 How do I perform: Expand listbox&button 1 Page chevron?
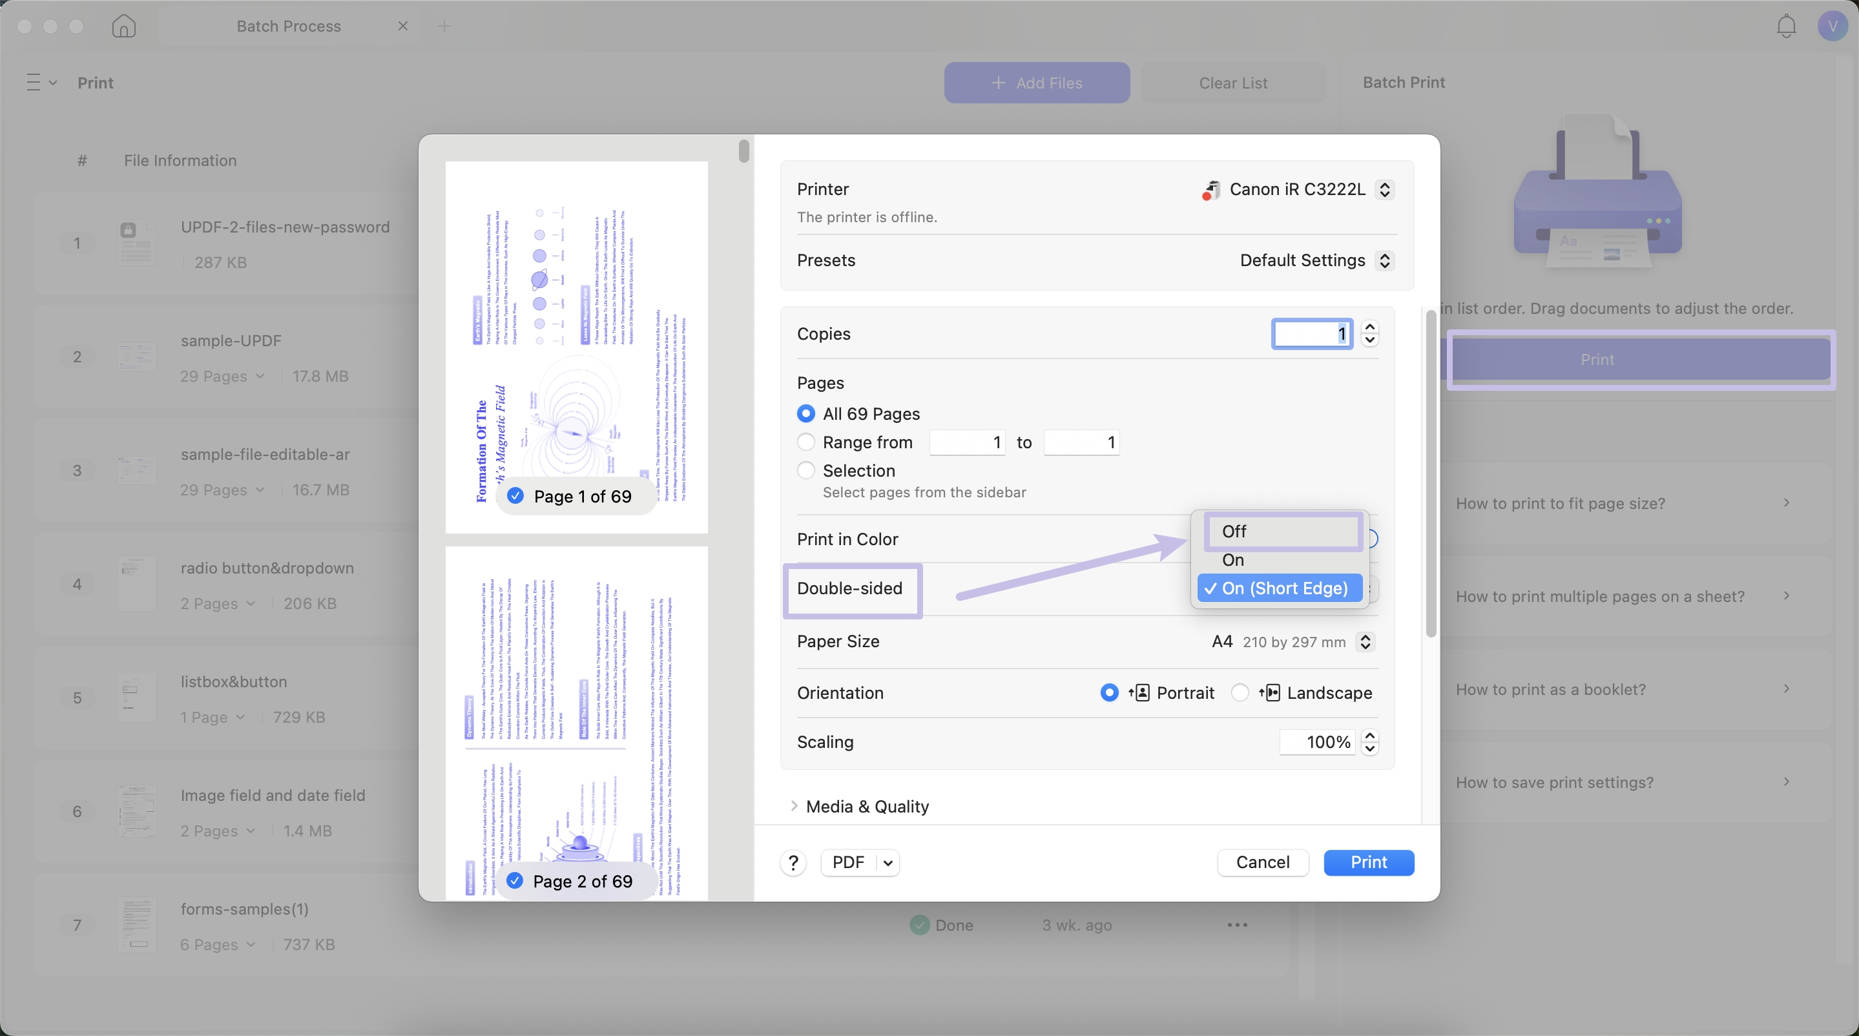(x=240, y=718)
